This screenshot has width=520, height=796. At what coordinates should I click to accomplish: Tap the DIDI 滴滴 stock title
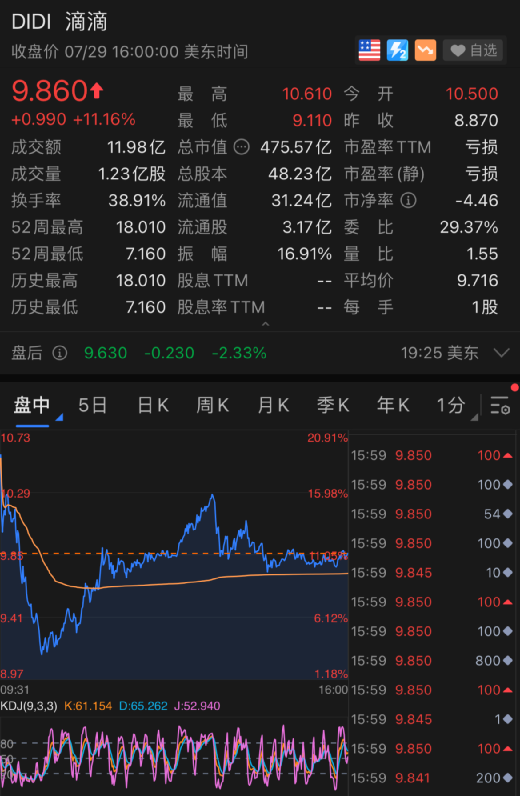[x=59, y=22]
